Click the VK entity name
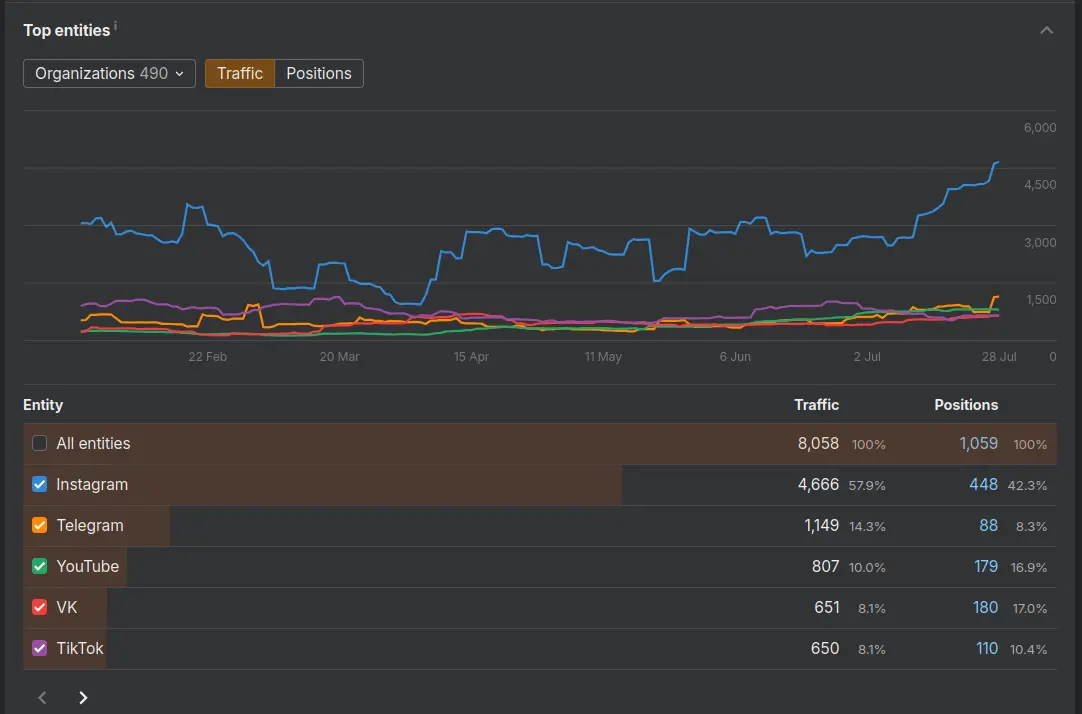1082x714 pixels. tap(67, 607)
